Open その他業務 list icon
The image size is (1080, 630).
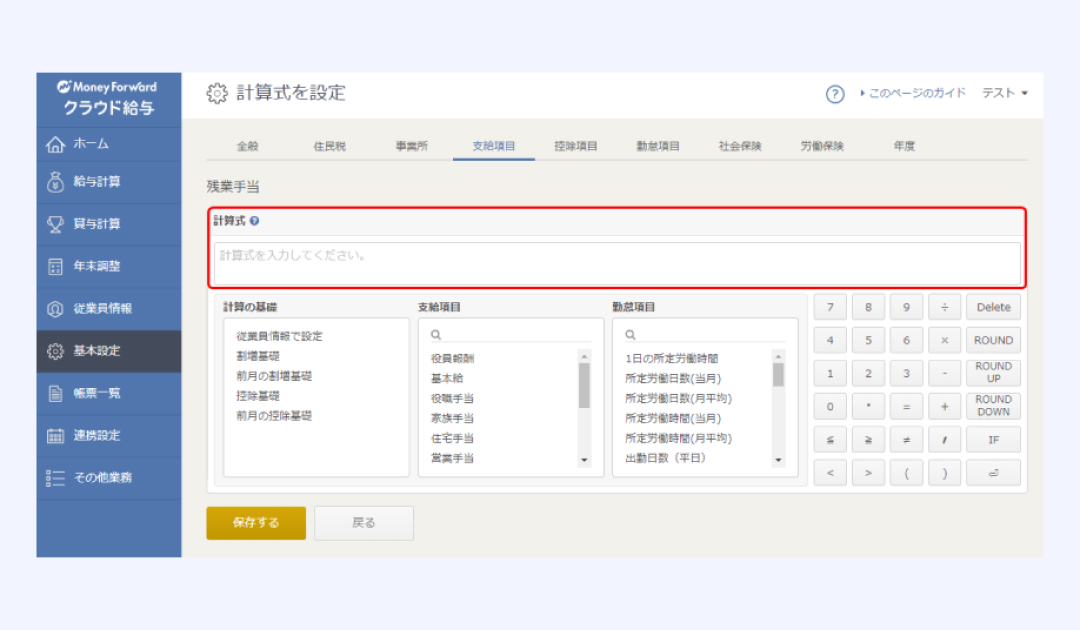coord(55,478)
